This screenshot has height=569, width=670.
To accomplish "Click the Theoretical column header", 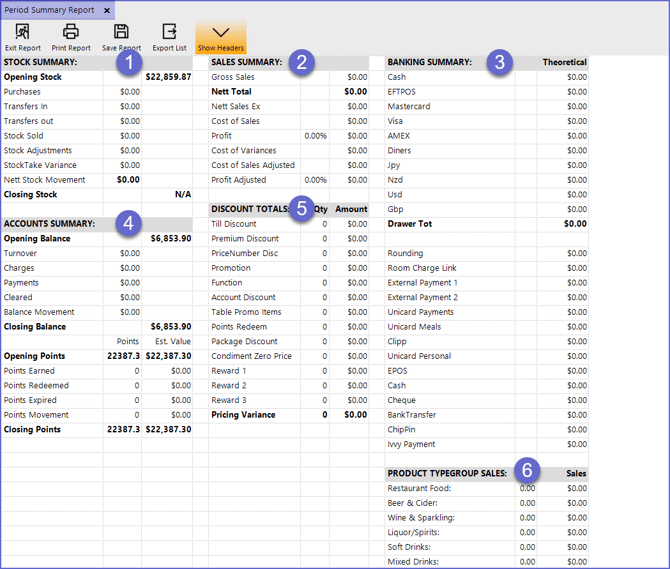I will (564, 62).
